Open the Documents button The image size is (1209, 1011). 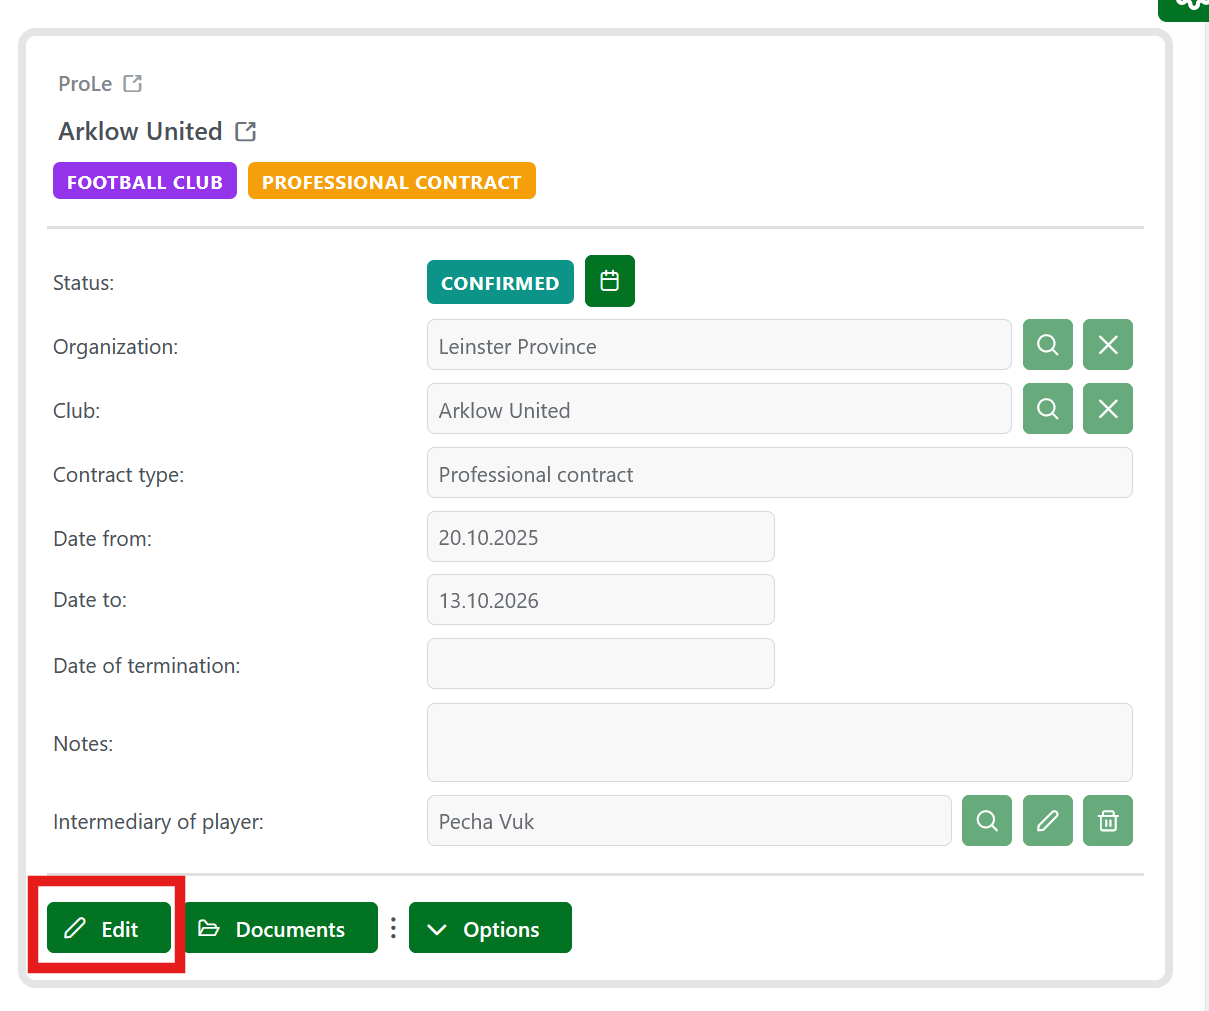(281, 929)
